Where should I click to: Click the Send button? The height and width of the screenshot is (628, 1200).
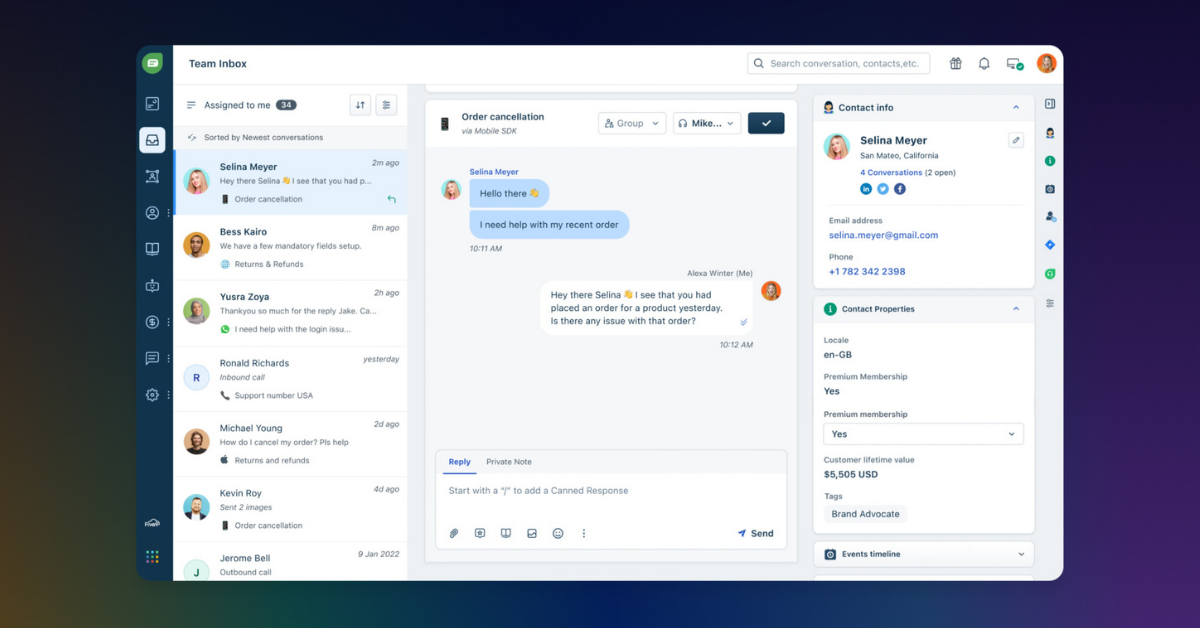pyautogui.click(x=756, y=534)
